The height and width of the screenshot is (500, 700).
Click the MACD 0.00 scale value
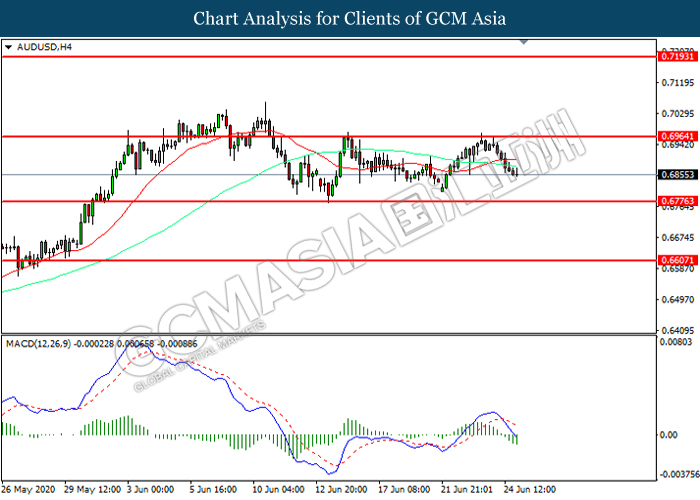[x=669, y=435]
